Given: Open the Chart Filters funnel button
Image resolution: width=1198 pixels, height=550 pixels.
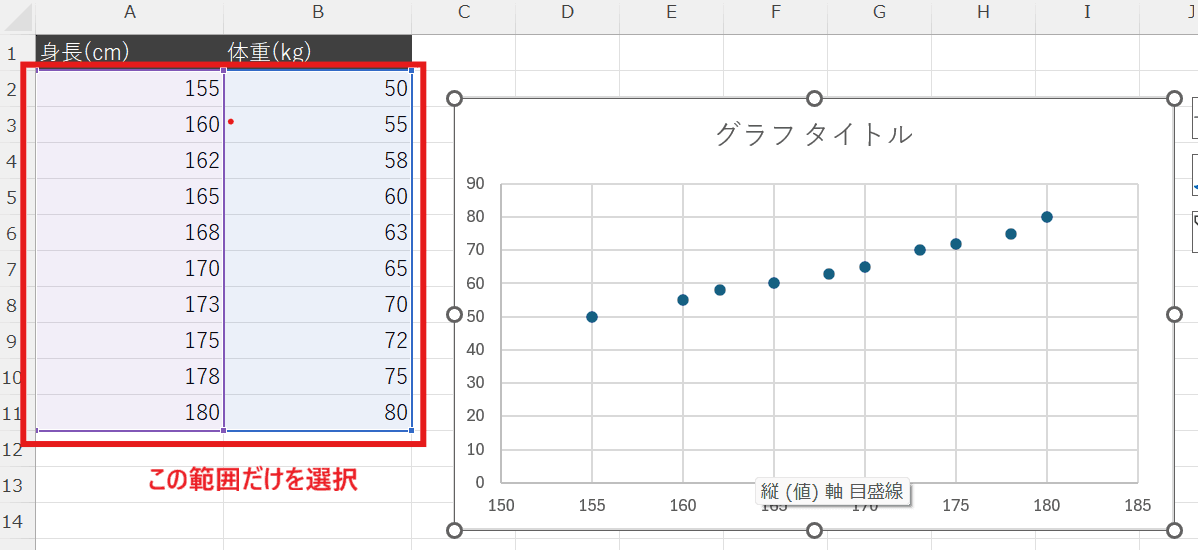Looking at the screenshot, I should tap(1194, 231).
